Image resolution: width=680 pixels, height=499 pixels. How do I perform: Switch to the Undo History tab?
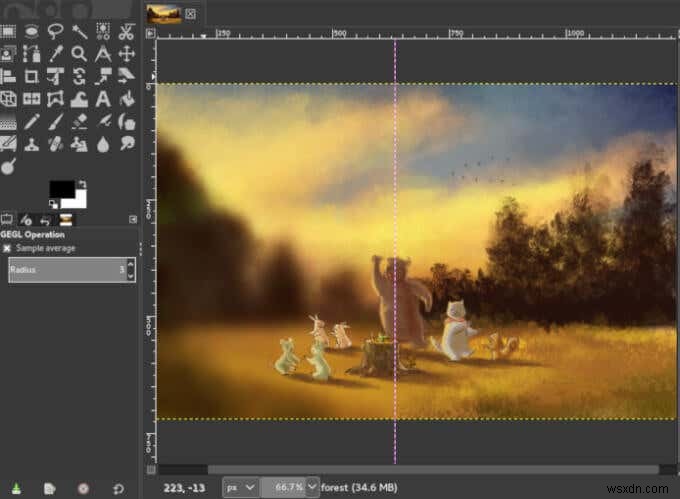(45, 220)
